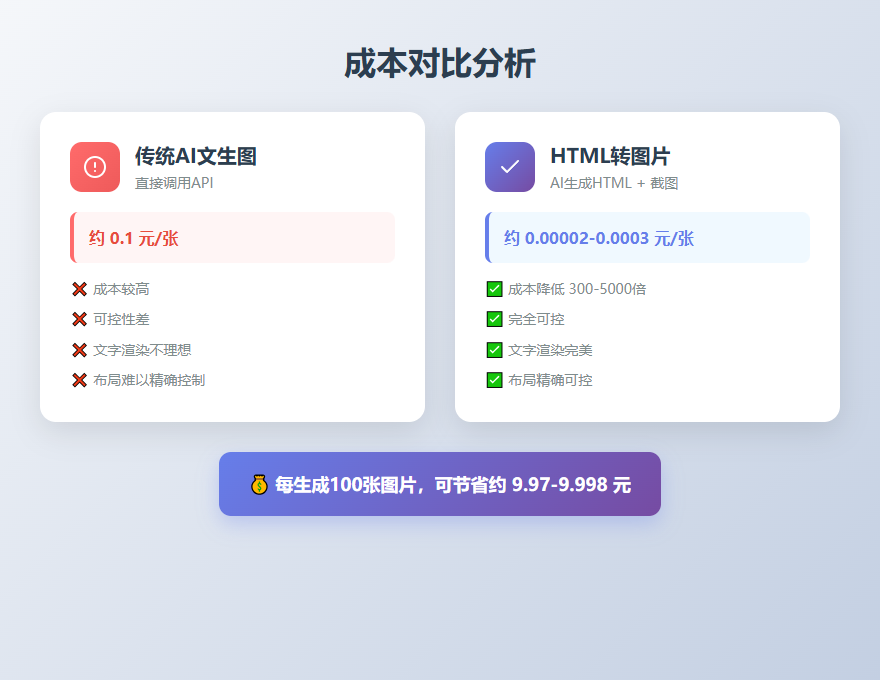Click the red X icon next to 布局难以精确控制
This screenshot has width=880, height=680.
pos(79,380)
